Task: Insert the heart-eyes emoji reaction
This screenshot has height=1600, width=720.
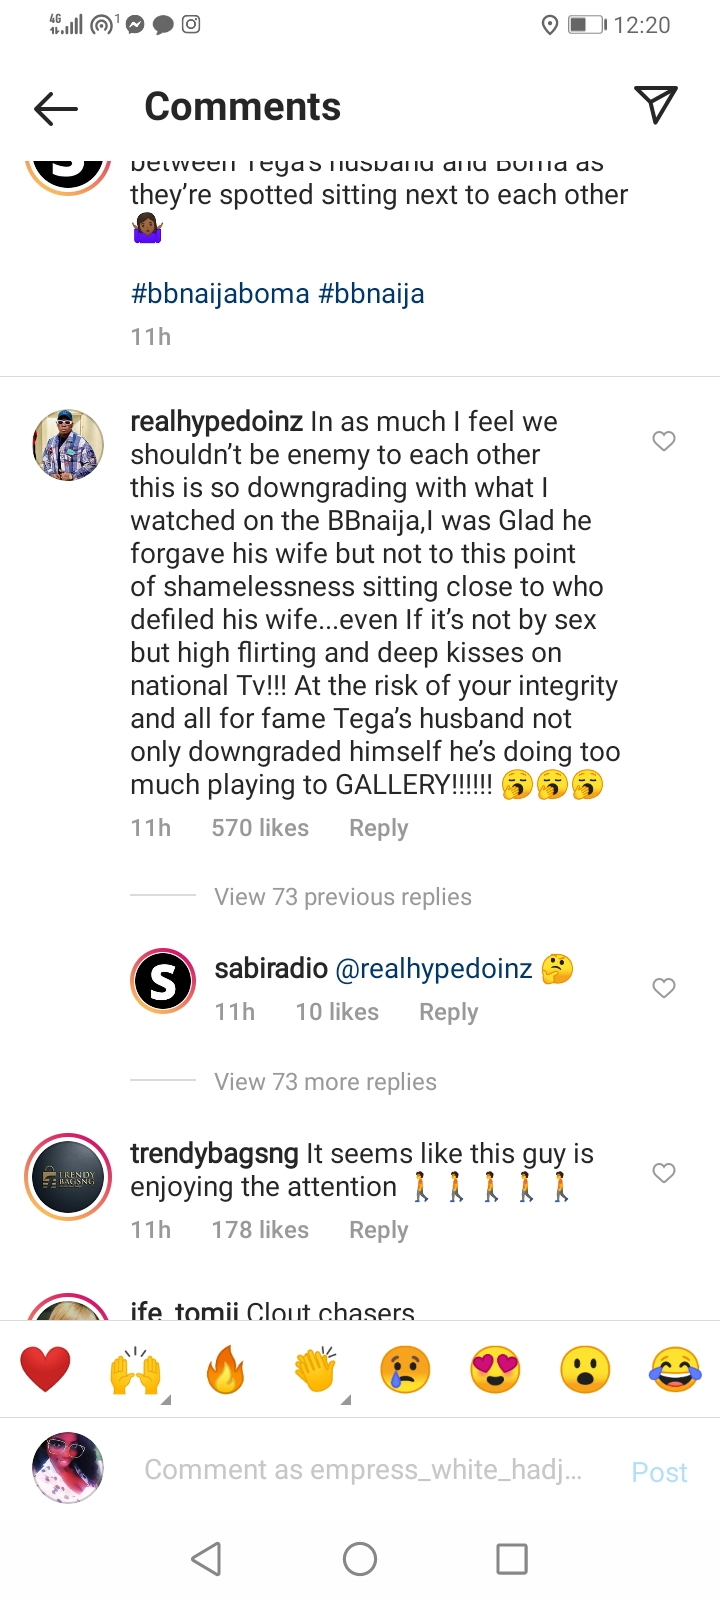Action: tap(495, 1370)
